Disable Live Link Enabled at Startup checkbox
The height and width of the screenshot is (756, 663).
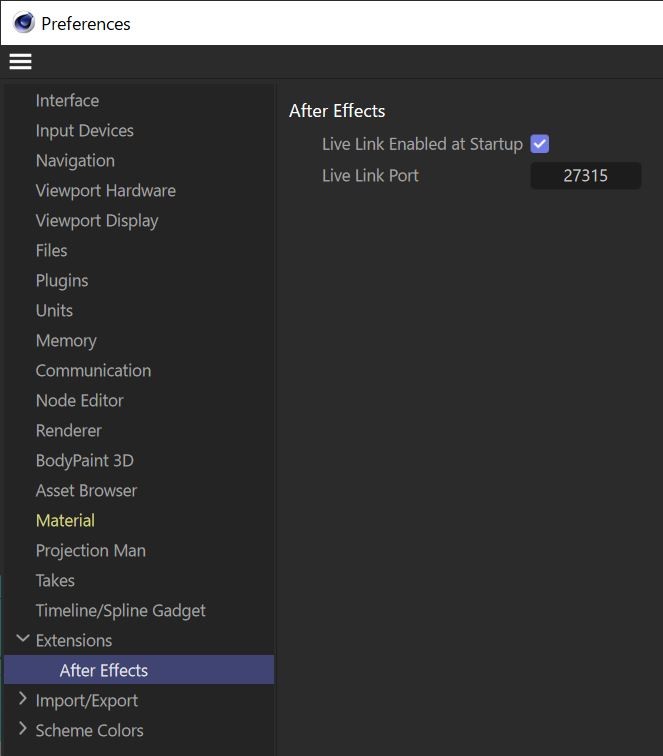click(x=540, y=144)
